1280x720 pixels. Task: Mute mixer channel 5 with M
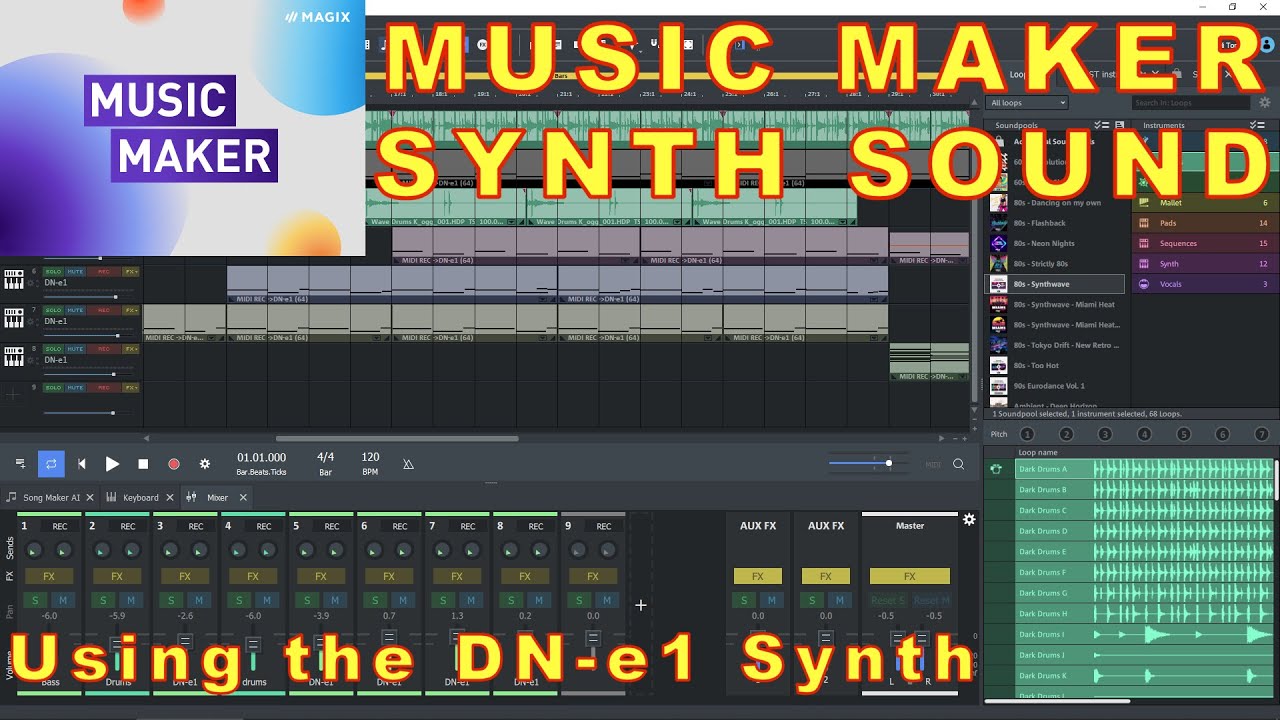pos(335,600)
